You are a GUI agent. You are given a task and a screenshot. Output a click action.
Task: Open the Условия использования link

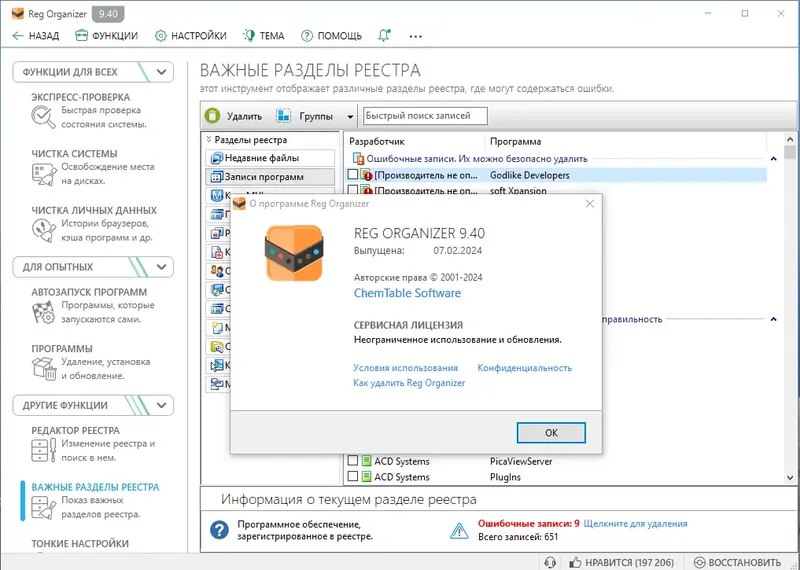405,368
